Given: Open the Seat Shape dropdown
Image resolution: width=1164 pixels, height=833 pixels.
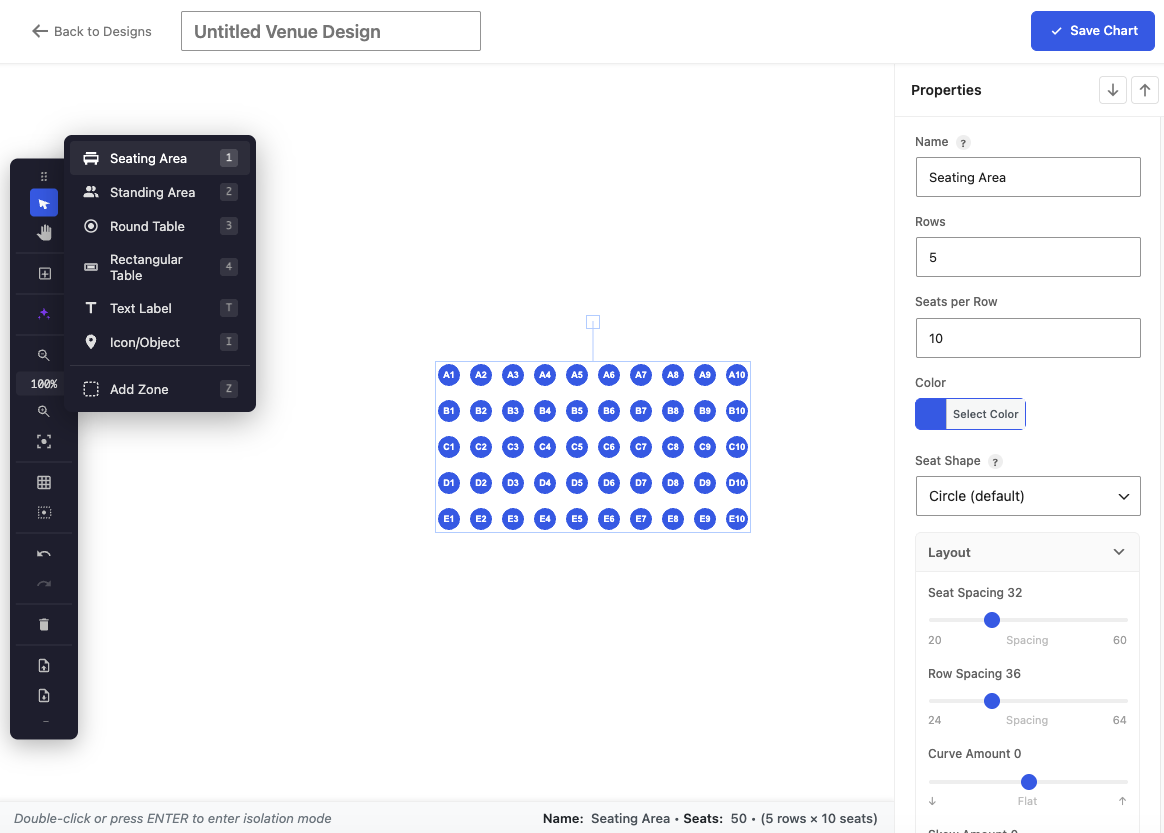Looking at the screenshot, I should (1027, 496).
